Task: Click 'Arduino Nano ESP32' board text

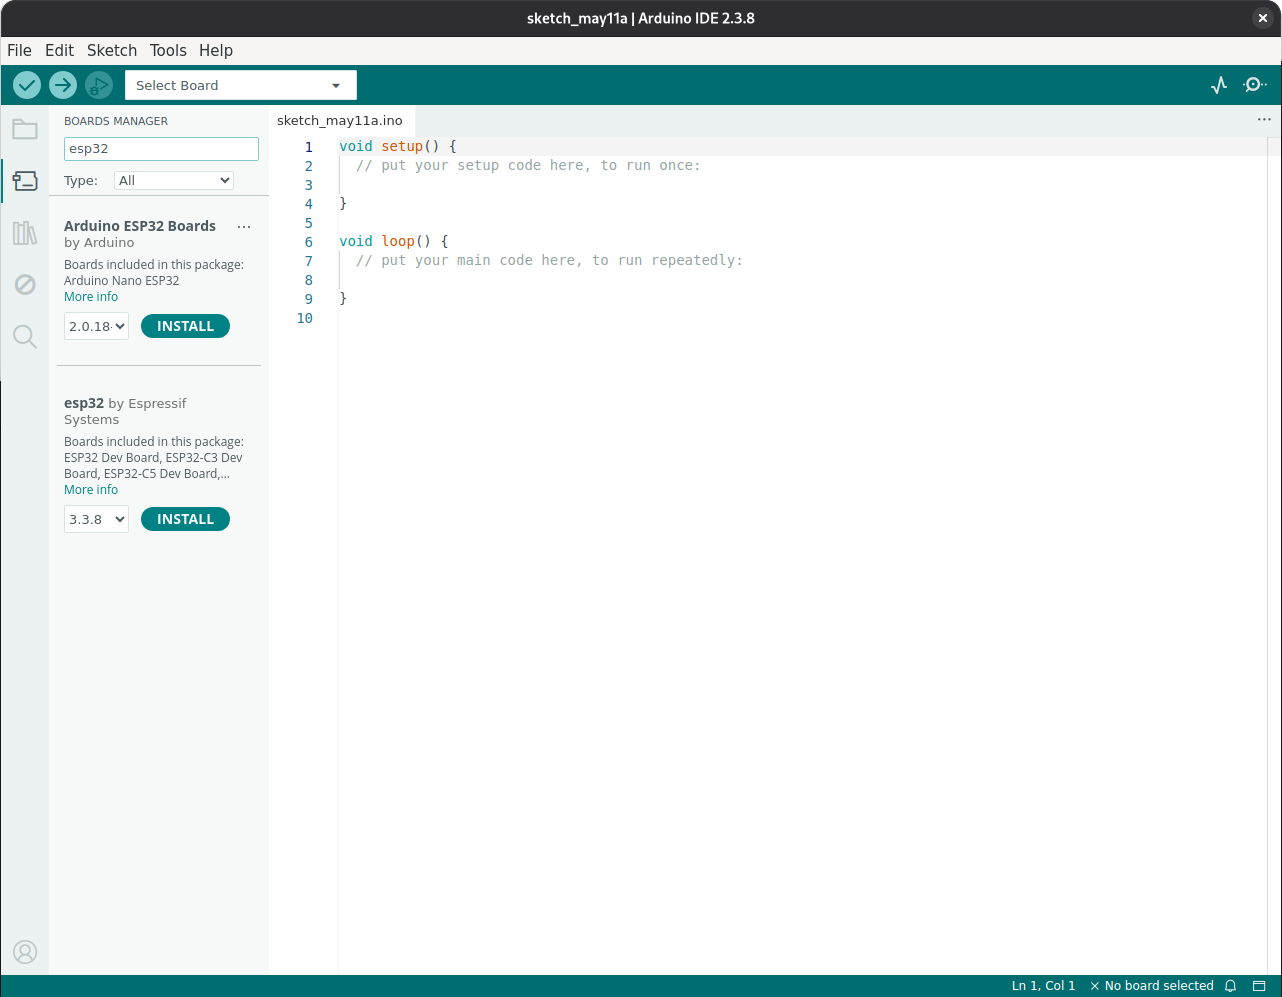Action: click(122, 281)
